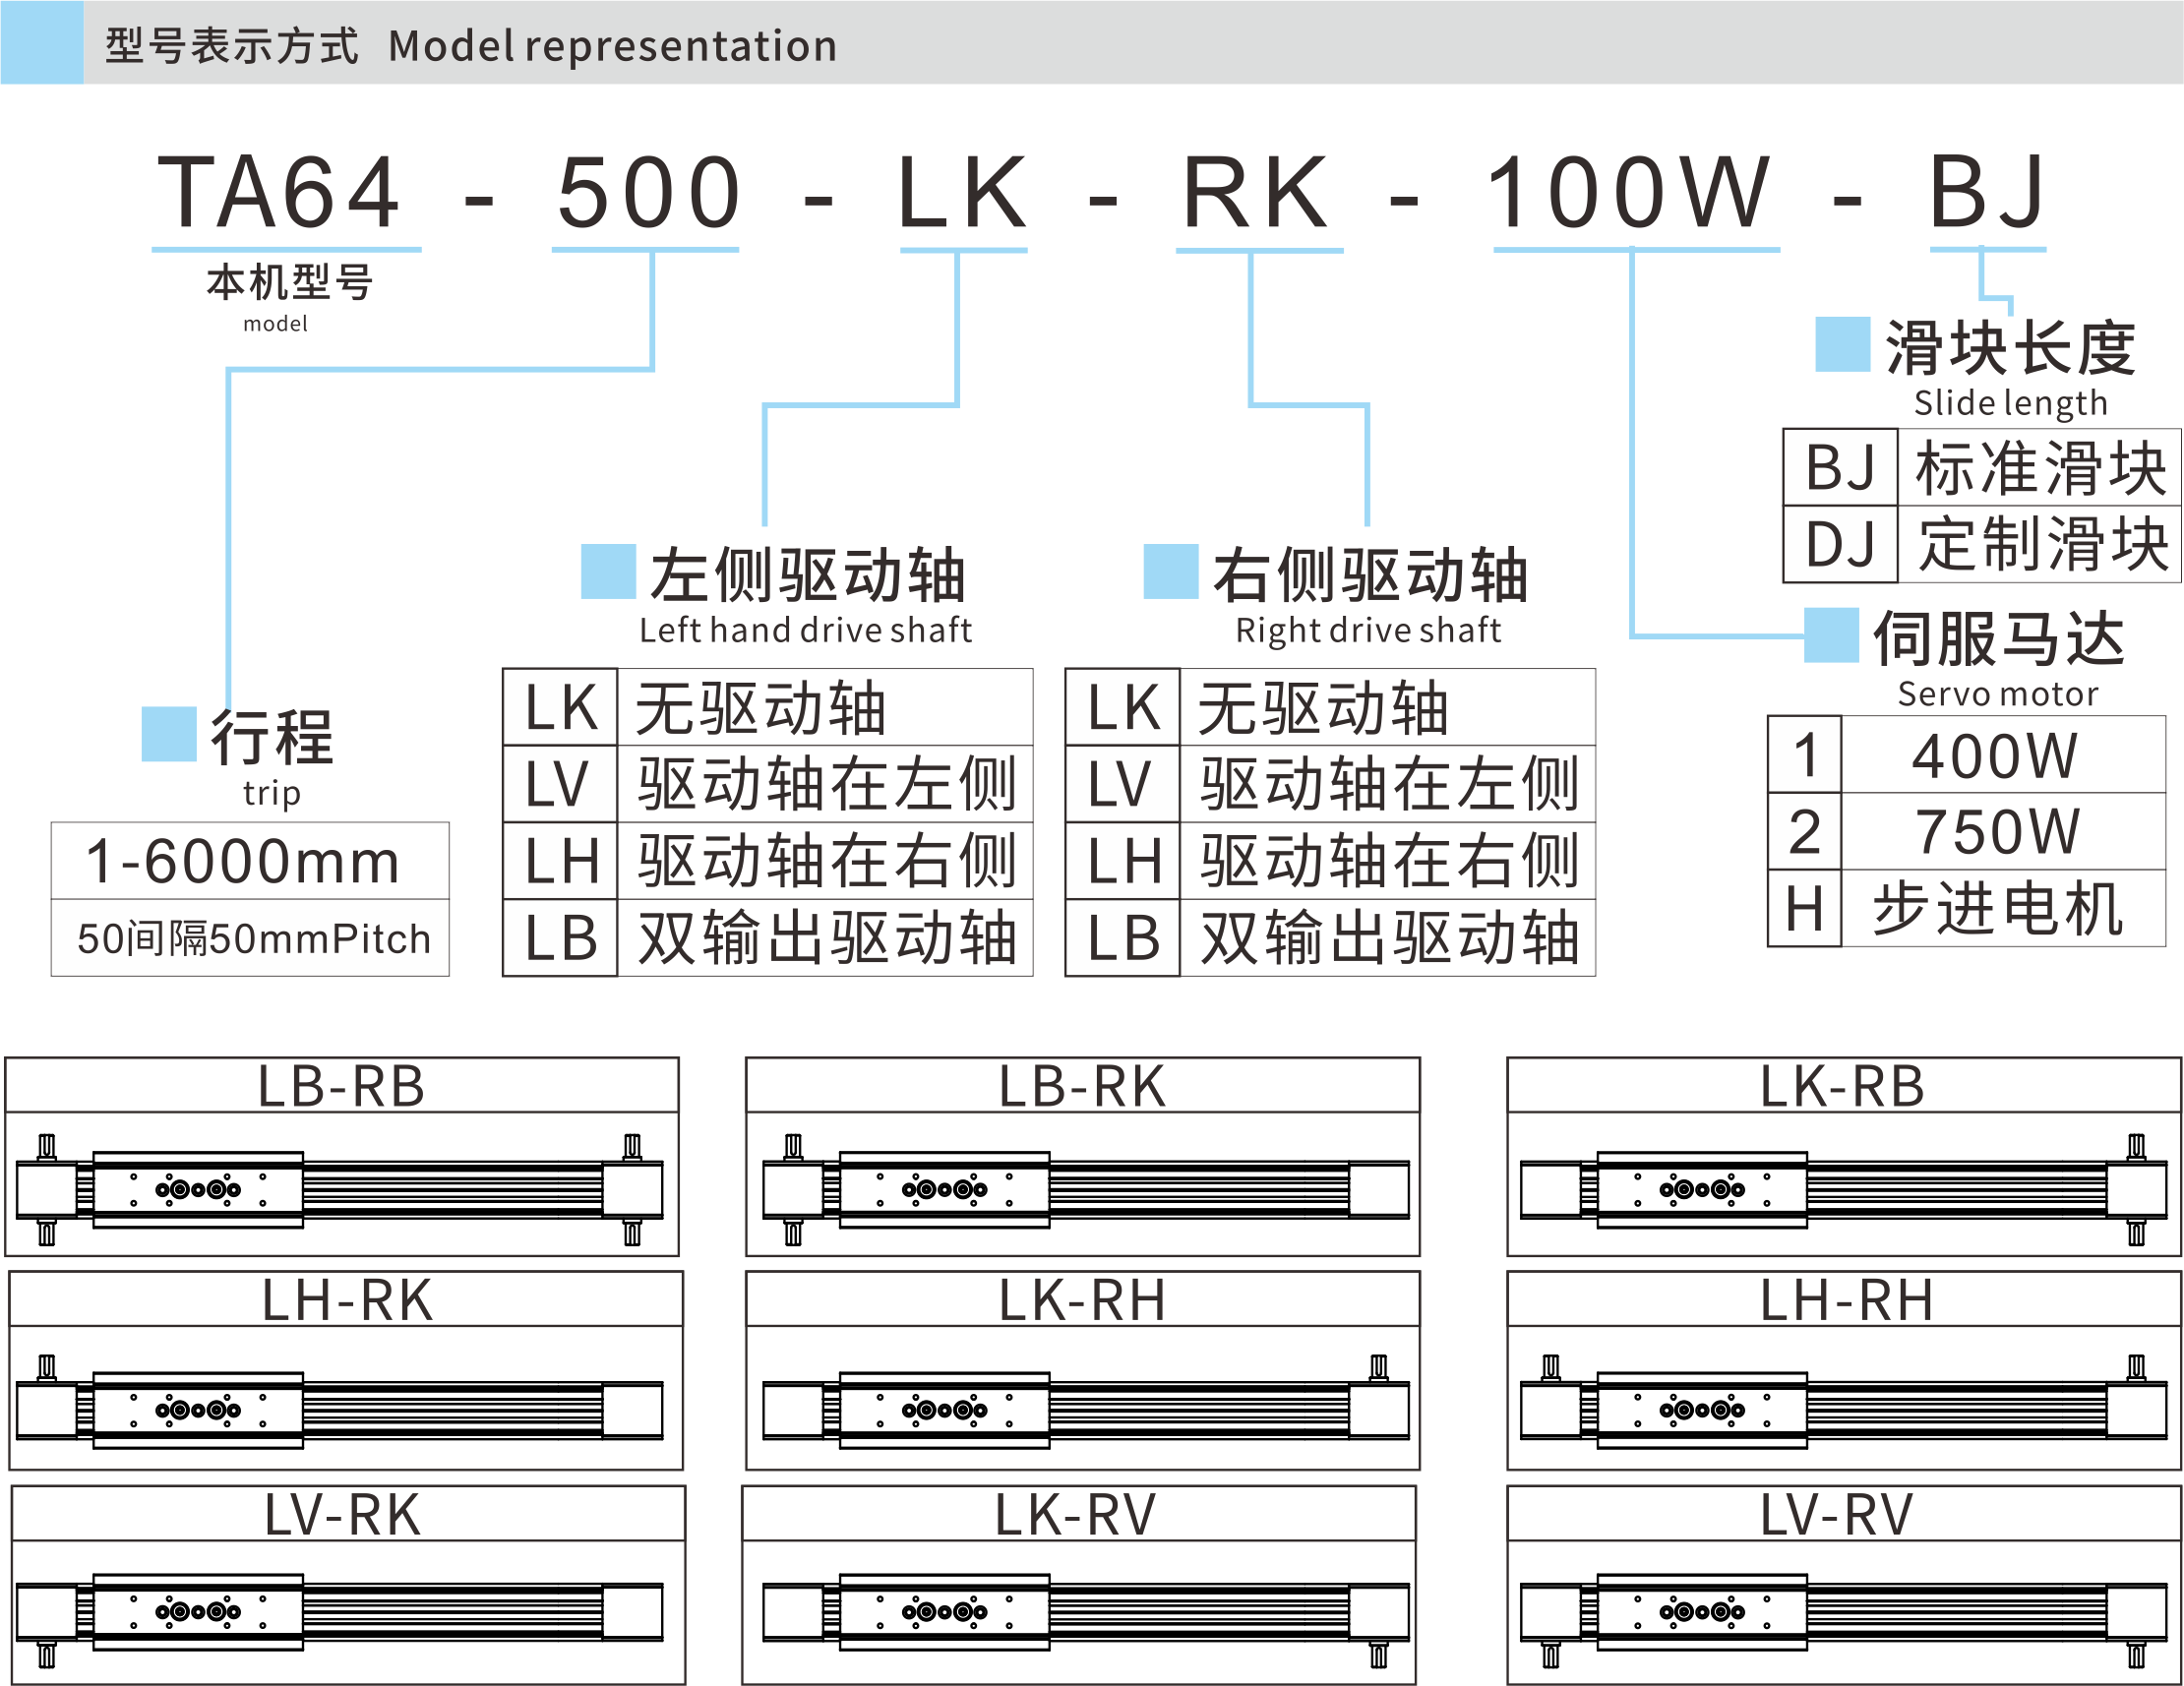The height and width of the screenshot is (1686, 2184).
Task: Click the blue square beside 行程 trip
Action: (169, 735)
